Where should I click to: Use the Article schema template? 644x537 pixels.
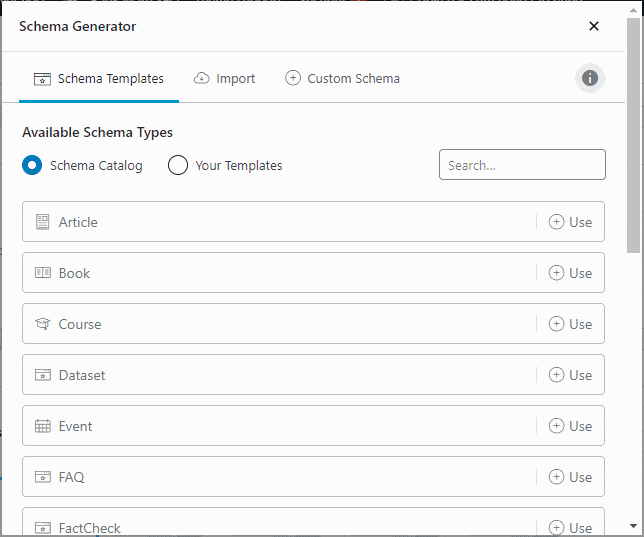pos(570,222)
